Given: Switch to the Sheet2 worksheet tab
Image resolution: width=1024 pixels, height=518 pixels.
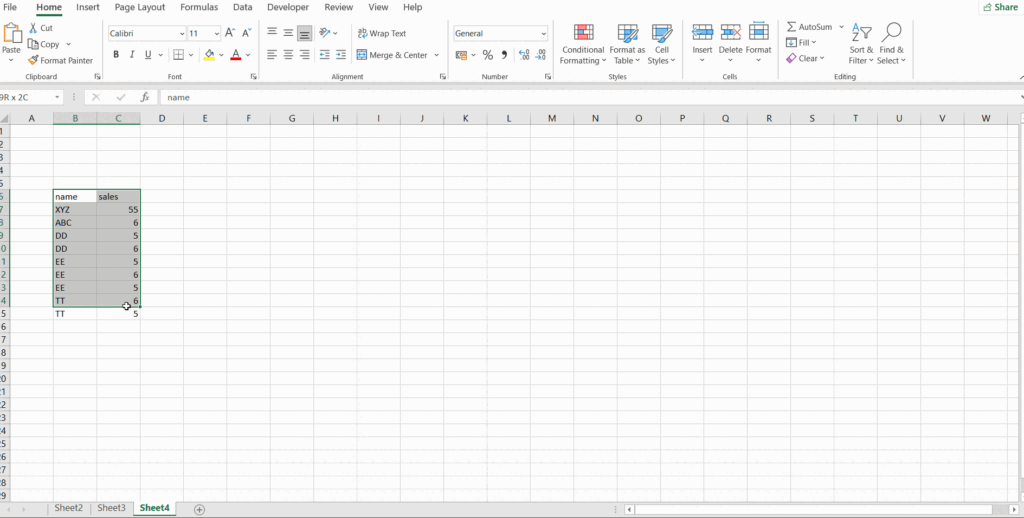Looking at the screenshot, I should click(68, 508).
